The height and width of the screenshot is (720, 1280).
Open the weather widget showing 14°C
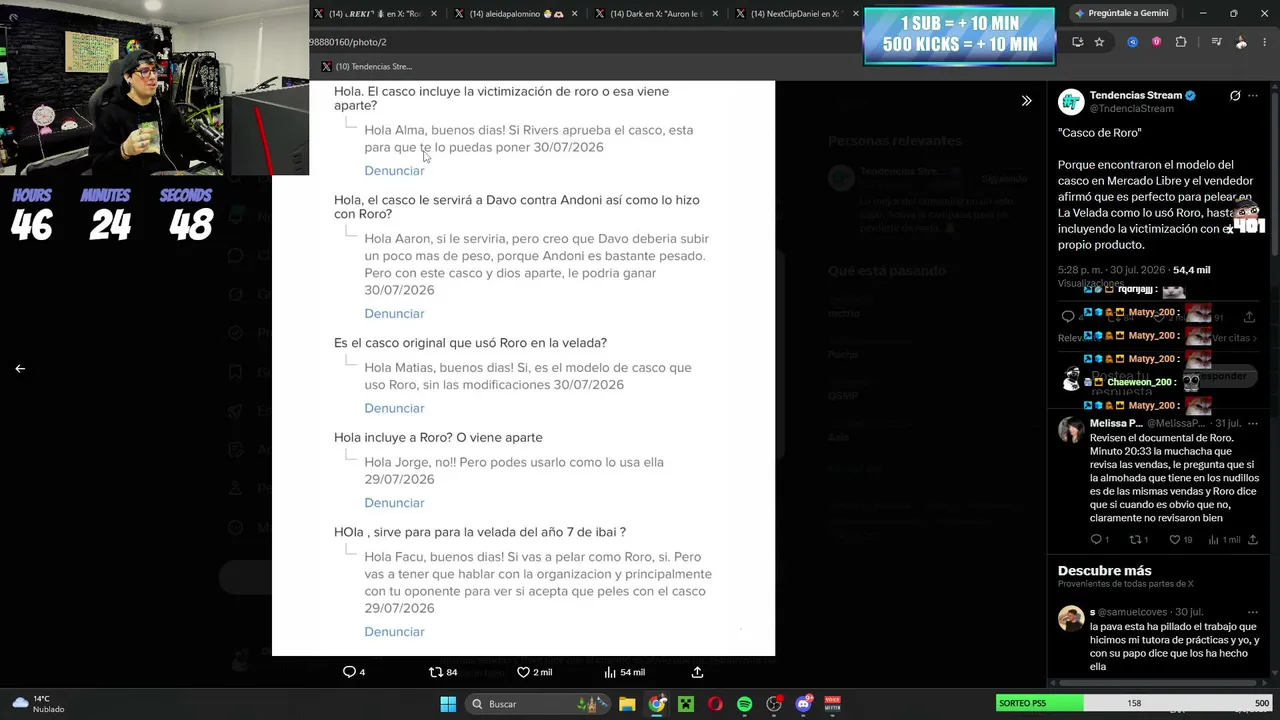[x=37, y=704]
